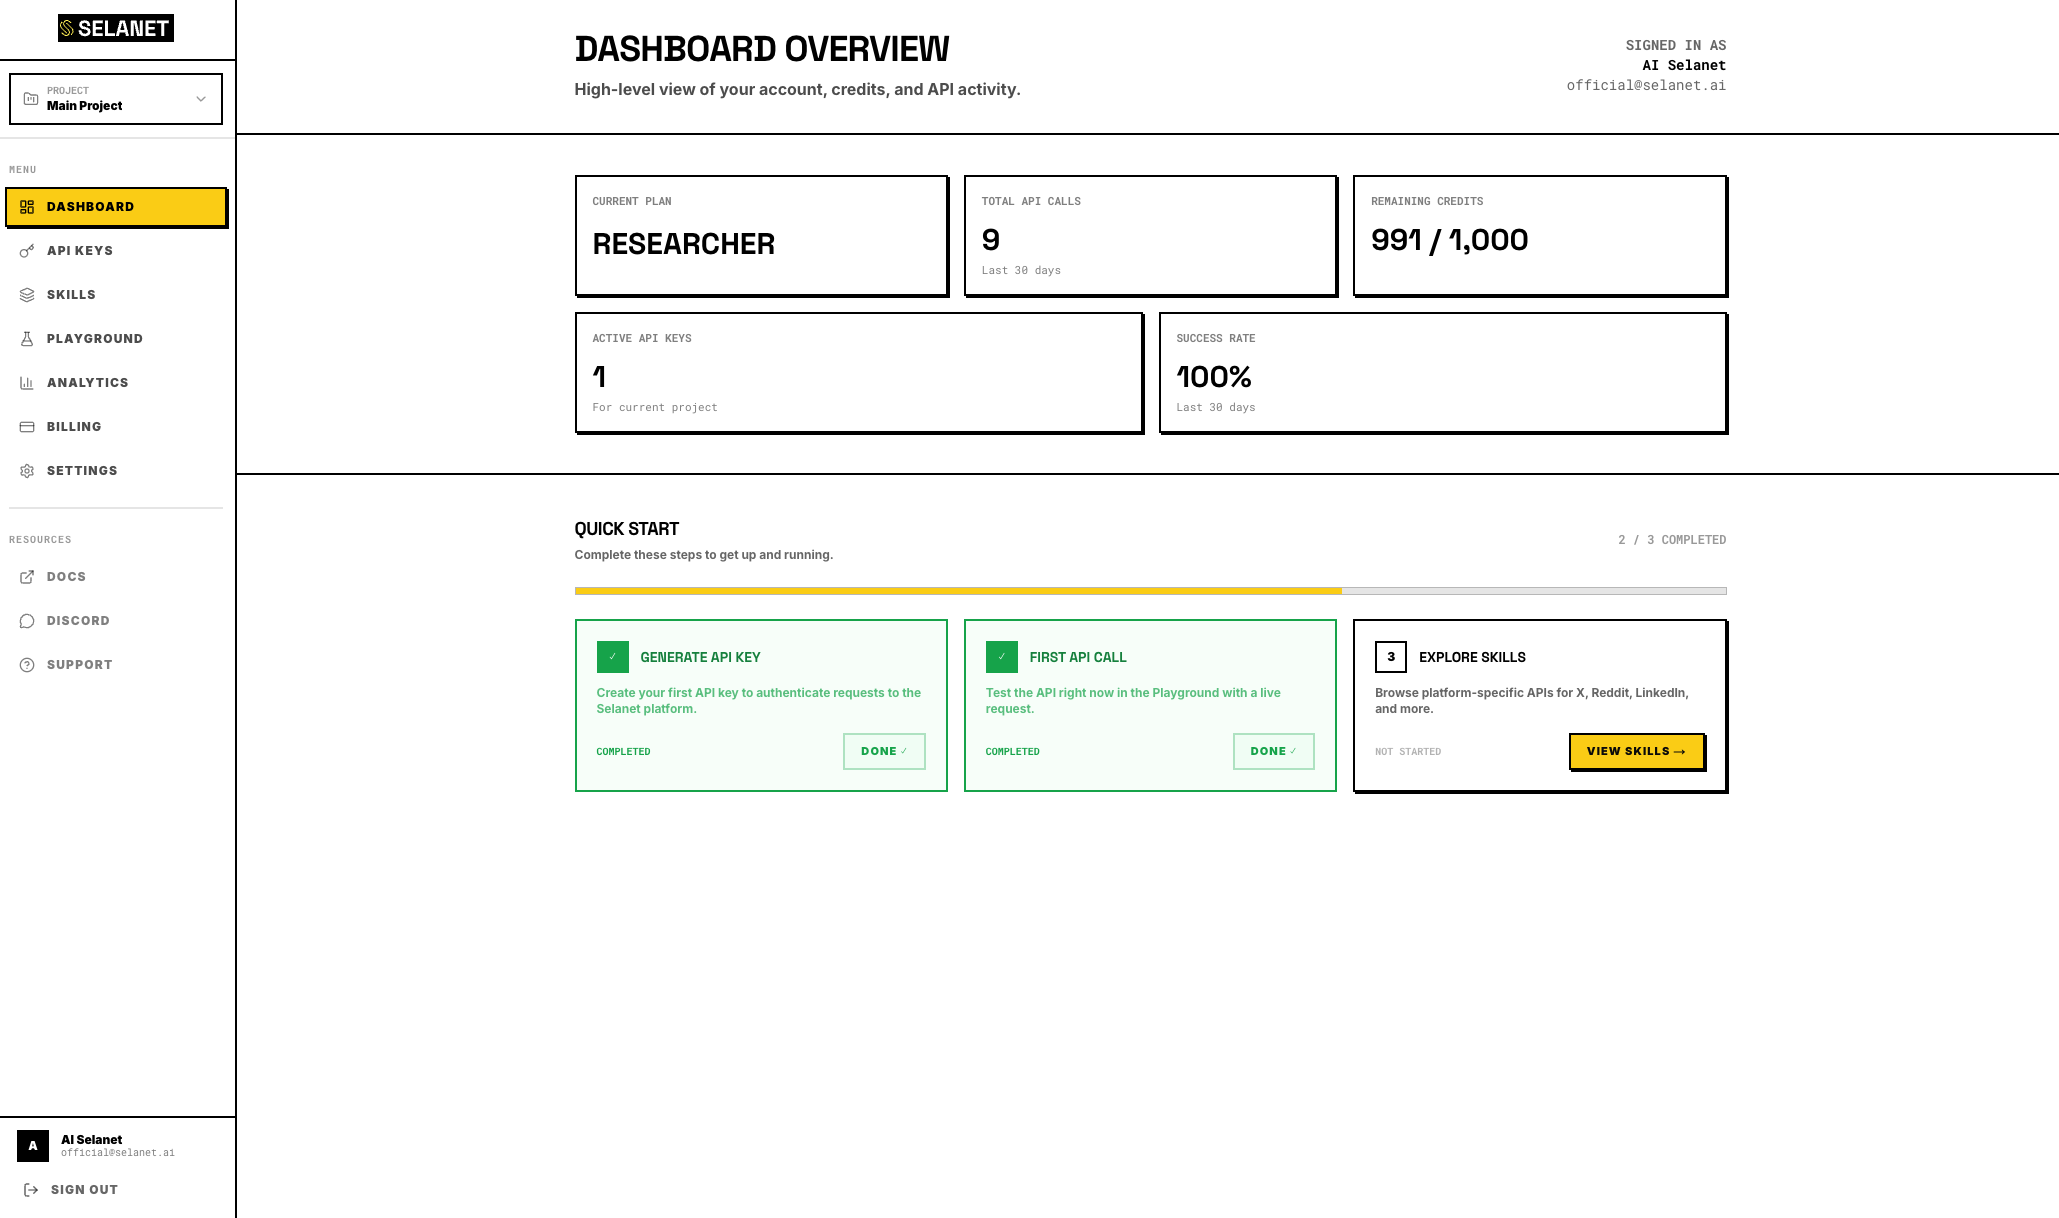Click the Explore Skills step 3 box

pos(1390,657)
